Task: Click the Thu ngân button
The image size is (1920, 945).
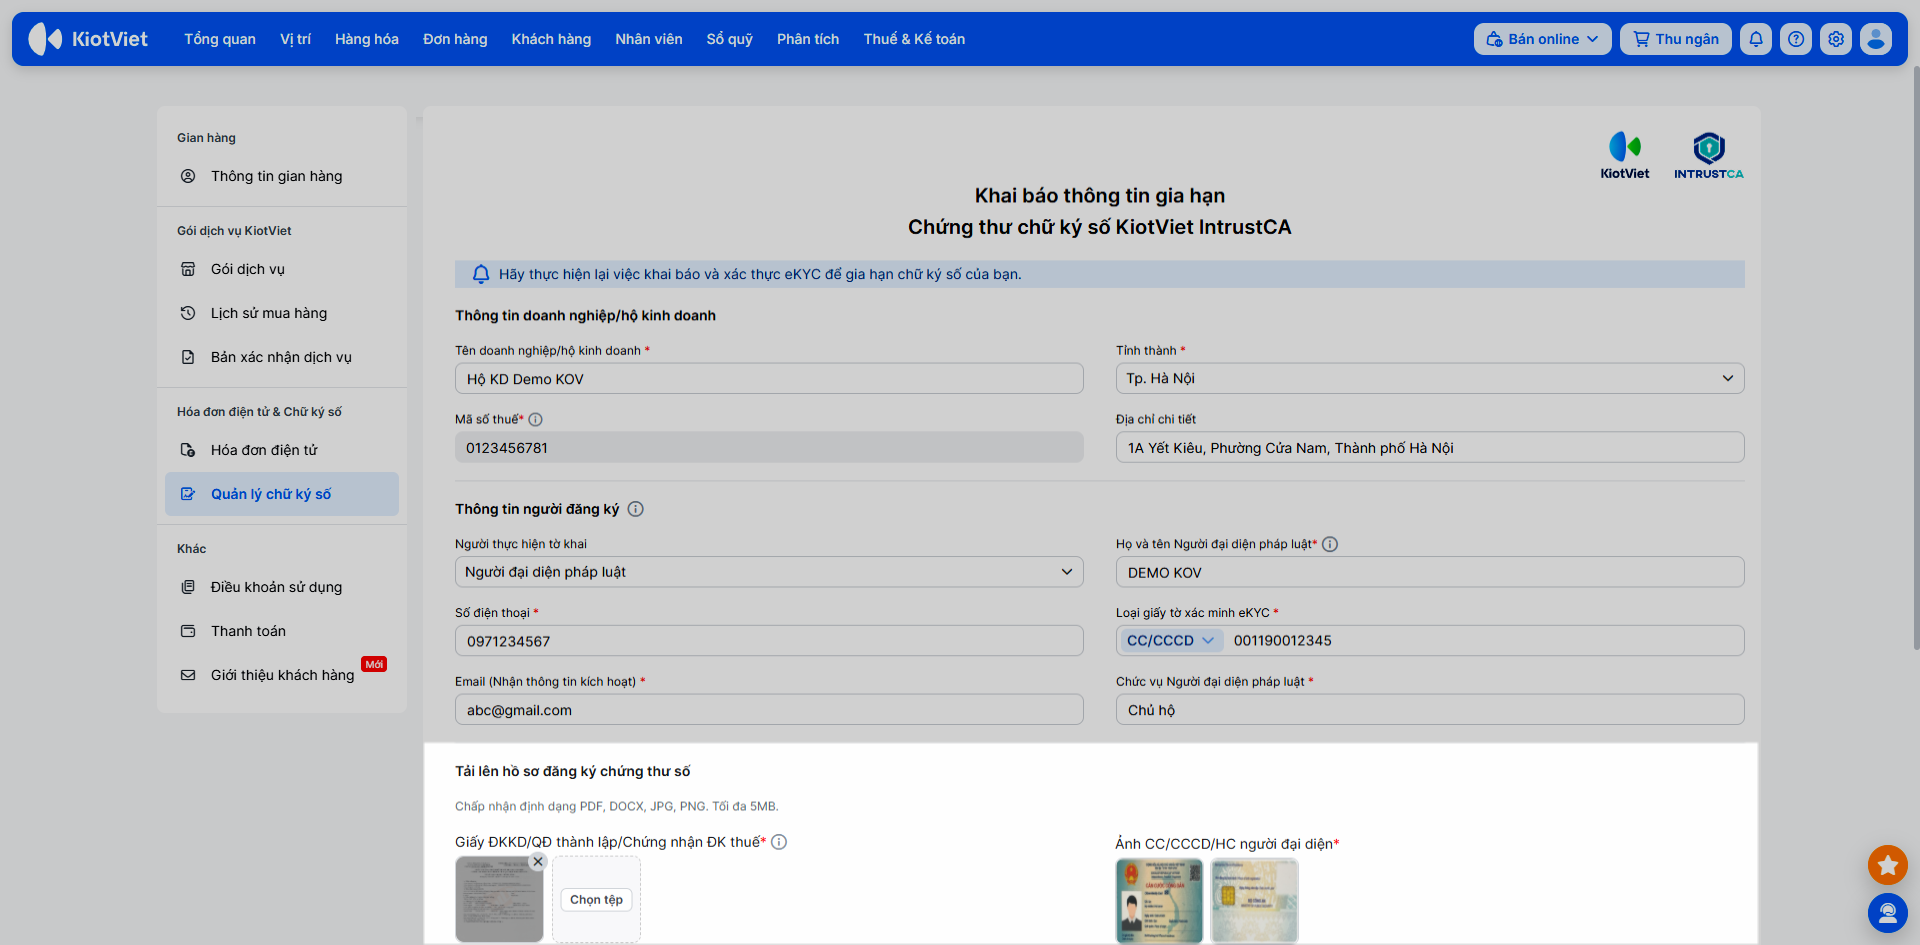Action: coord(1676,39)
